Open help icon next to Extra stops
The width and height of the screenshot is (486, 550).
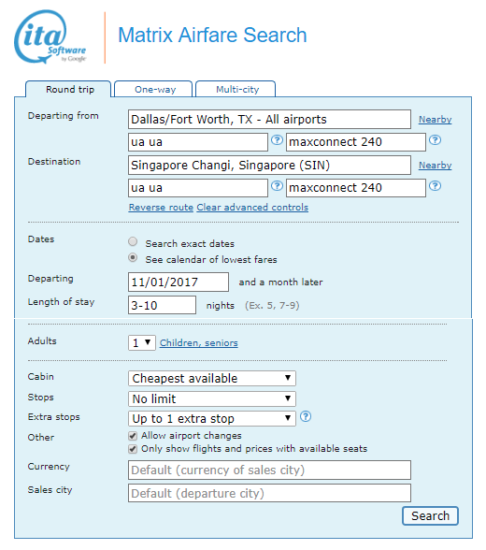(x=306, y=417)
